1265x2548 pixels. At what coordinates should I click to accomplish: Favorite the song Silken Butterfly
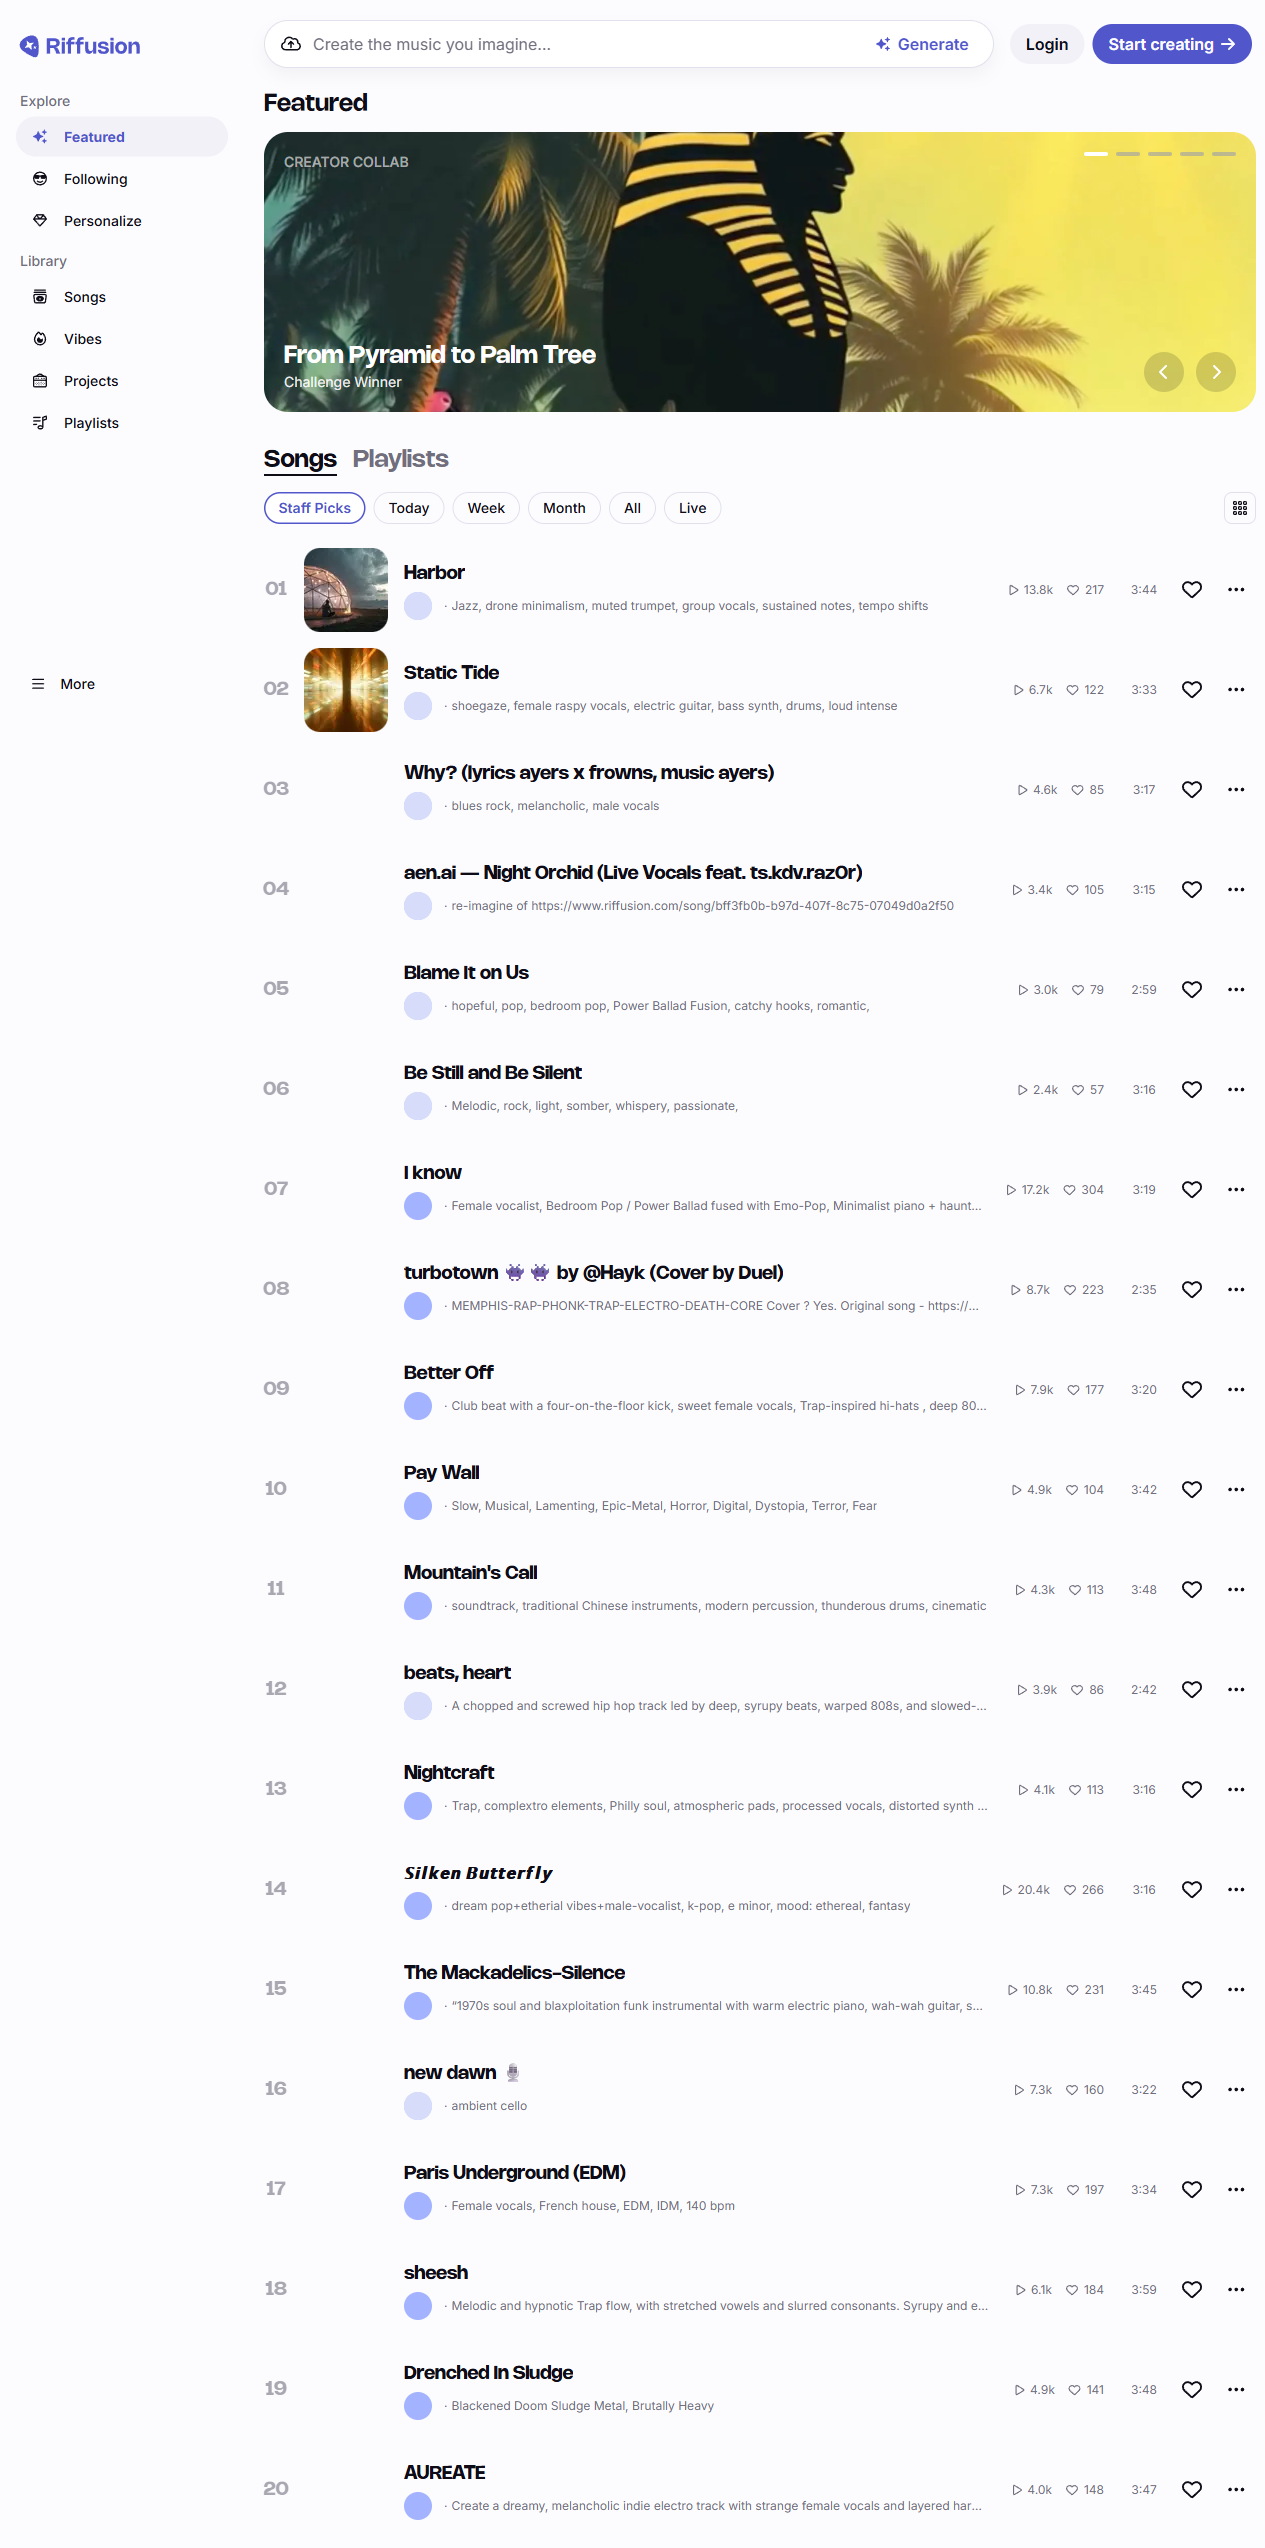pyautogui.click(x=1191, y=1890)
